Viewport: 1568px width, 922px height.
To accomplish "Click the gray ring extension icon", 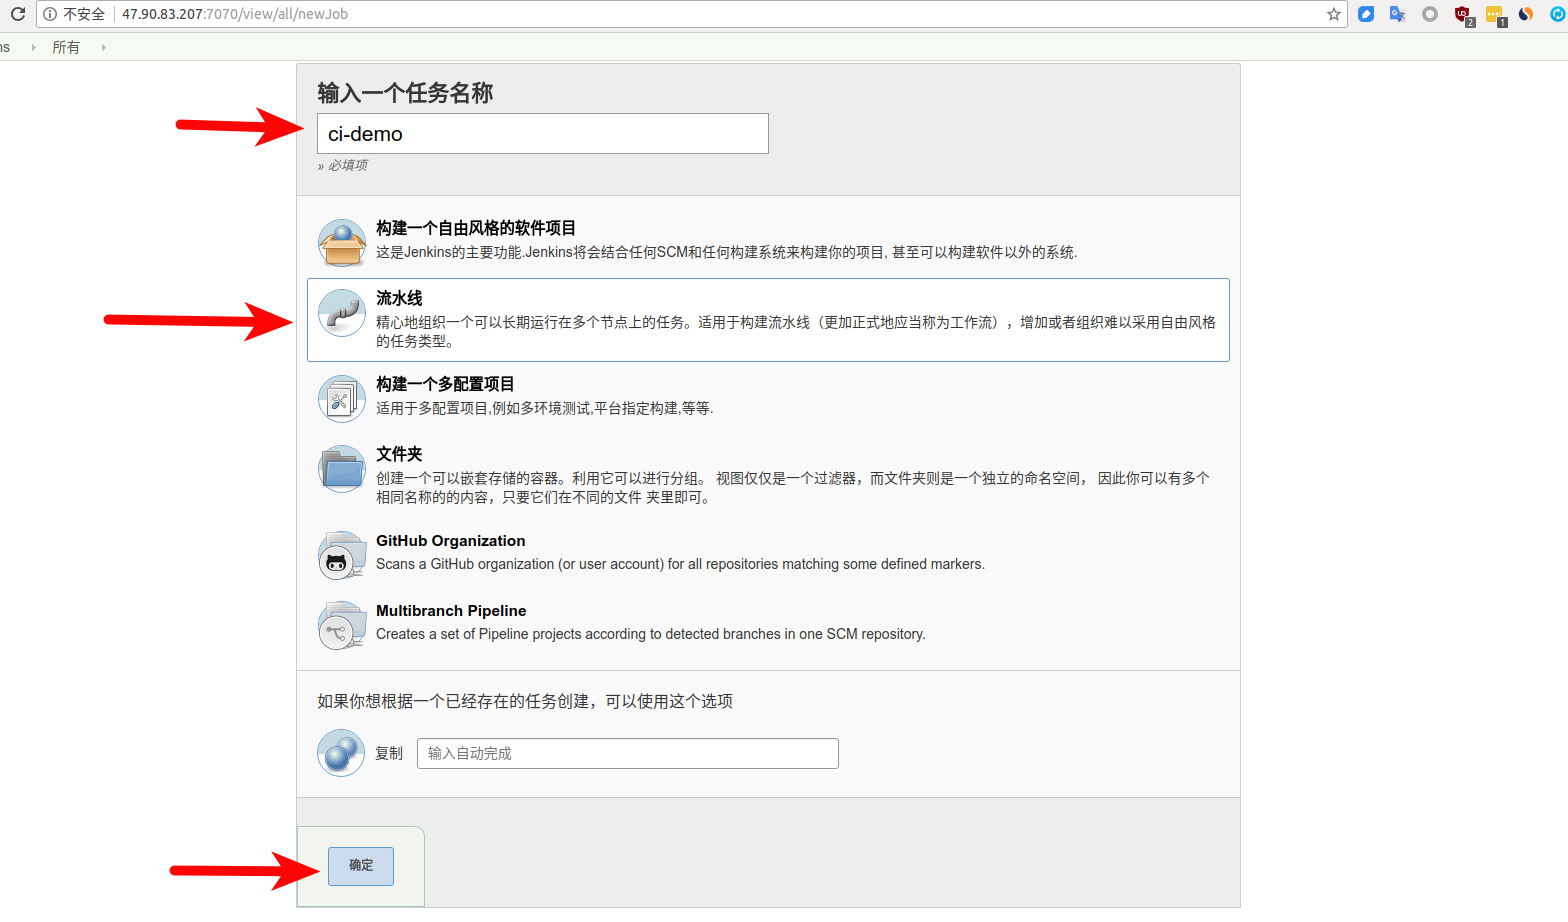I will coord(1430,14).
